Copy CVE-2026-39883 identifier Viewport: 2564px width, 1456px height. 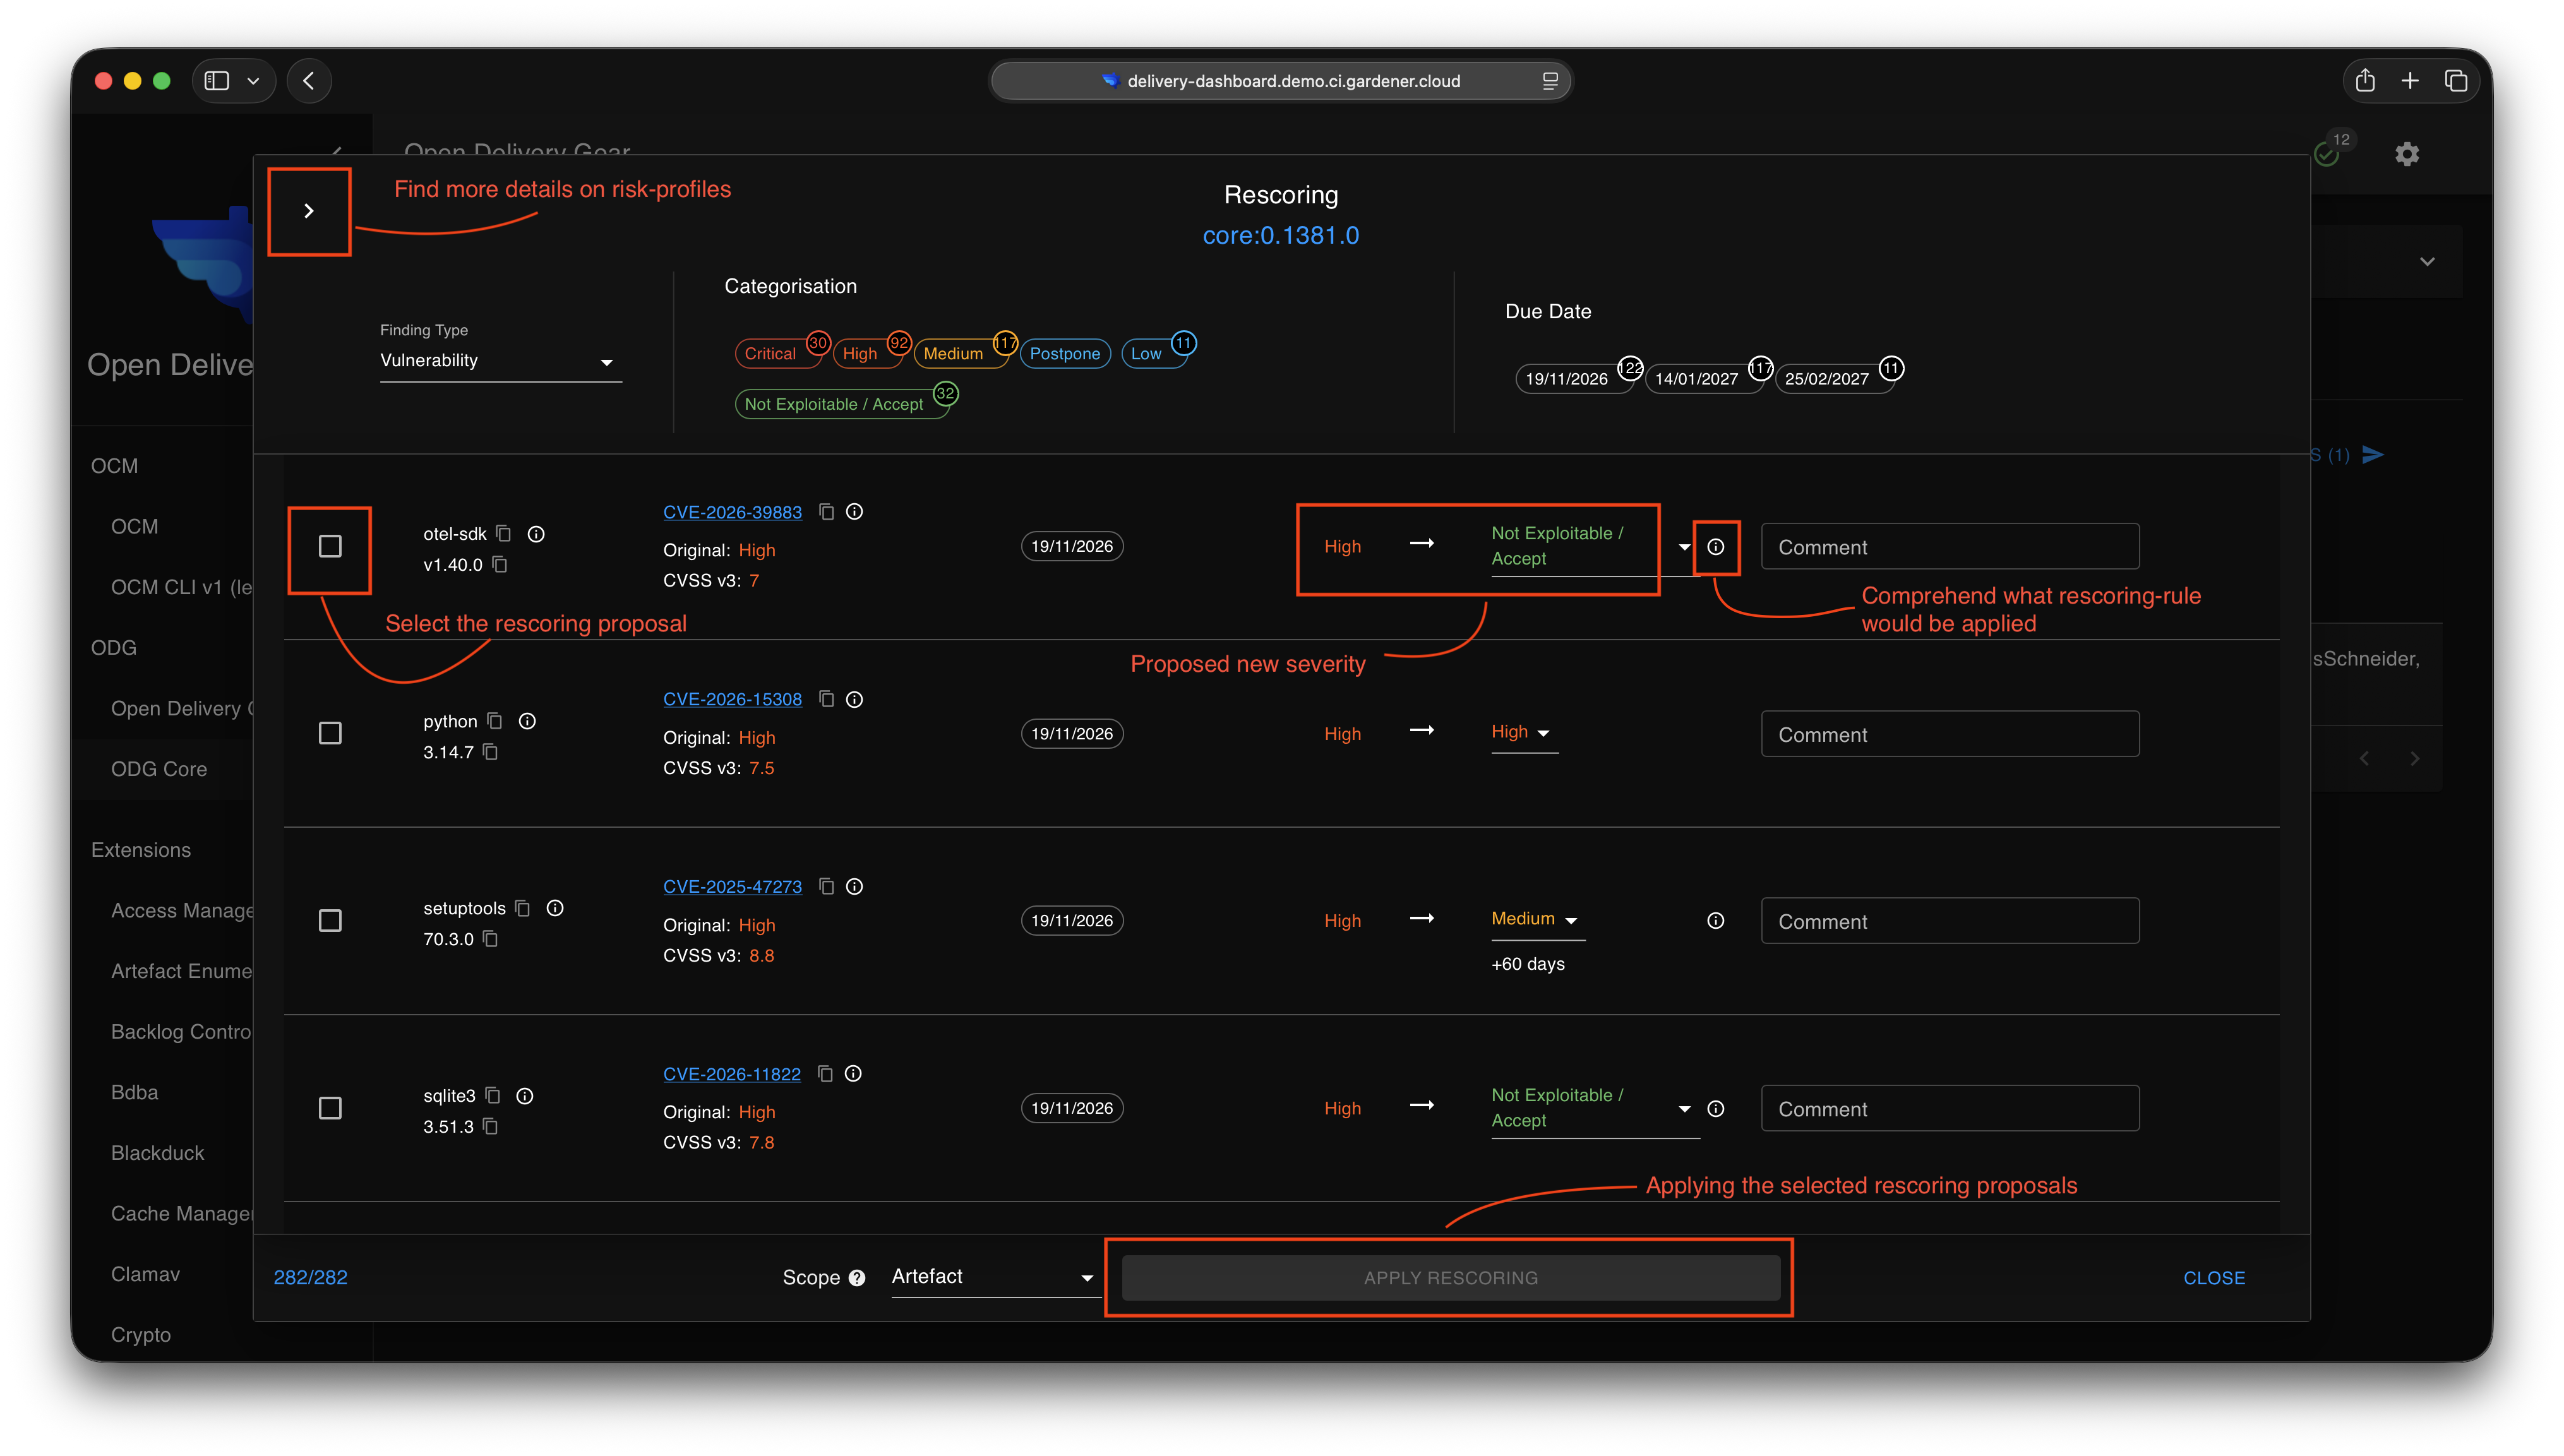tap(826, 512)
